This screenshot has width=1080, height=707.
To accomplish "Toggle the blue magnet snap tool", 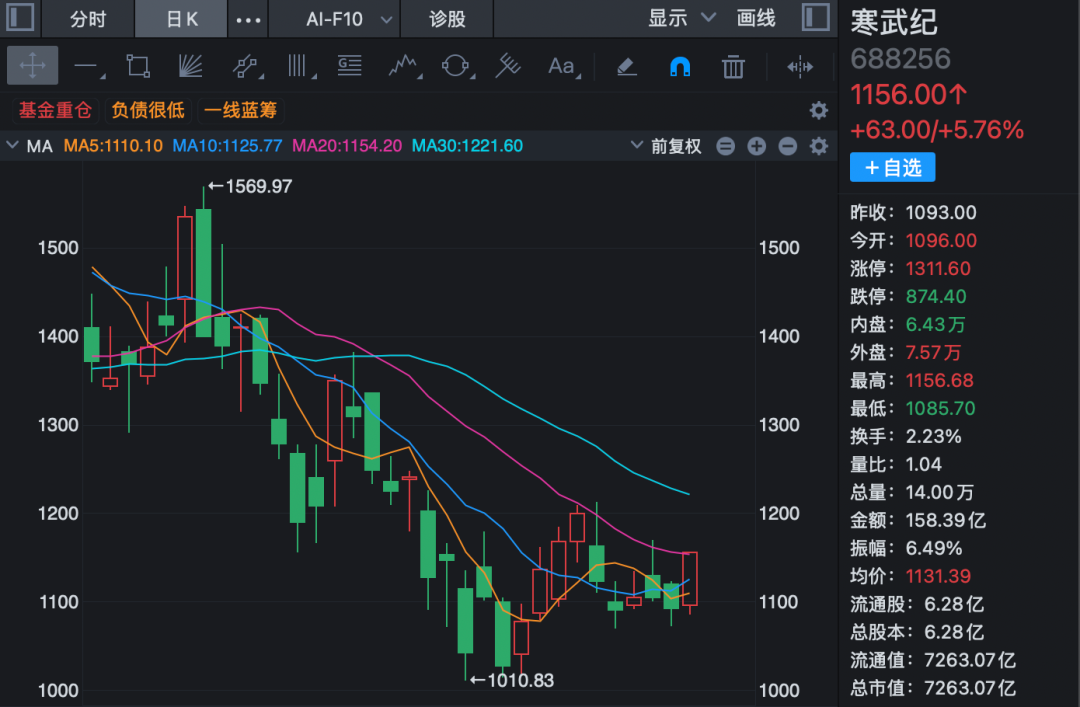I will [680, 67].
